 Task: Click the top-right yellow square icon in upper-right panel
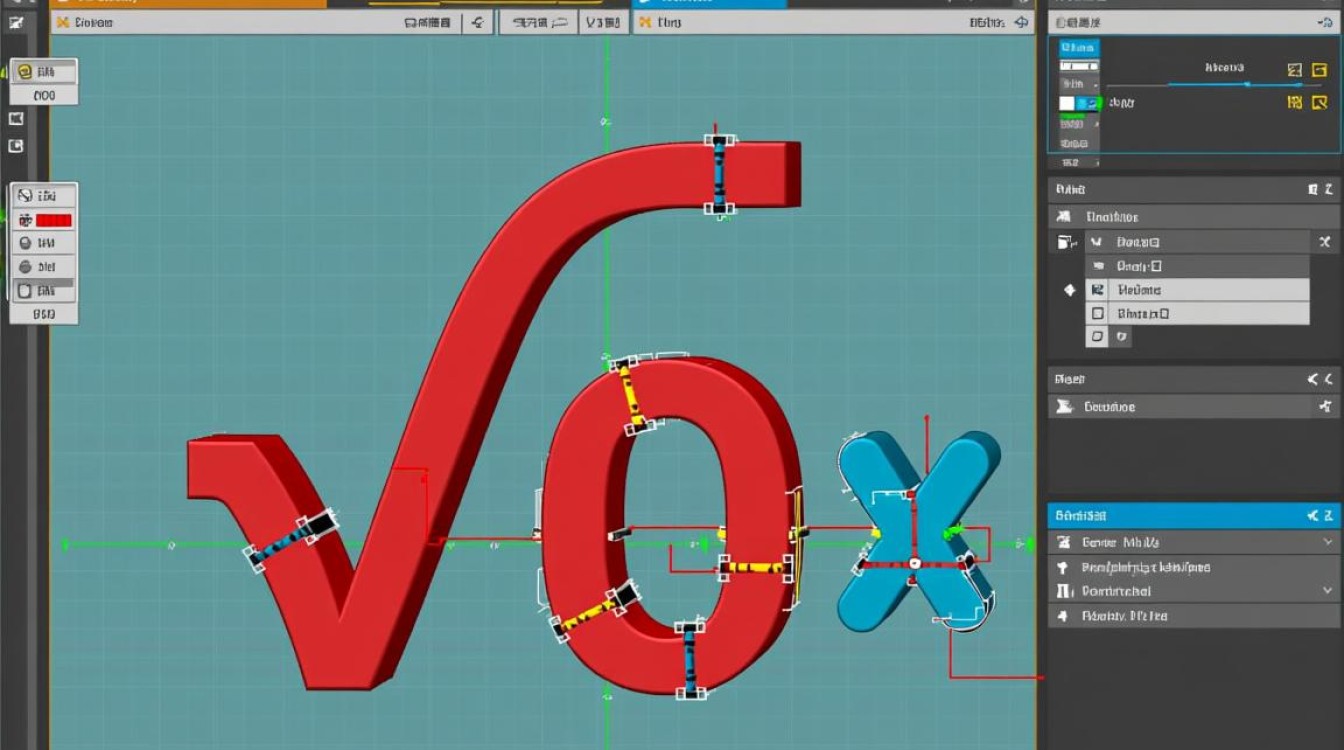click(1319, 70)
